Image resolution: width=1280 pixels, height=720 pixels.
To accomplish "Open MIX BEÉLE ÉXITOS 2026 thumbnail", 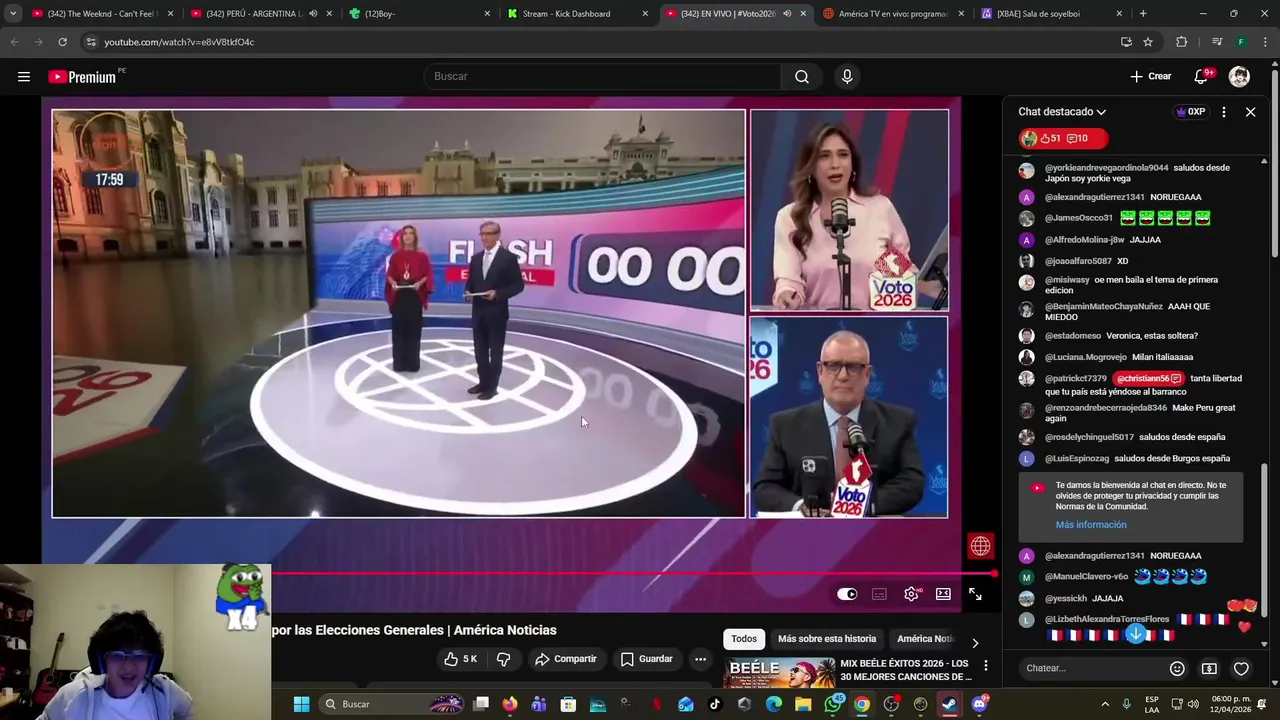I will (780, 673).
